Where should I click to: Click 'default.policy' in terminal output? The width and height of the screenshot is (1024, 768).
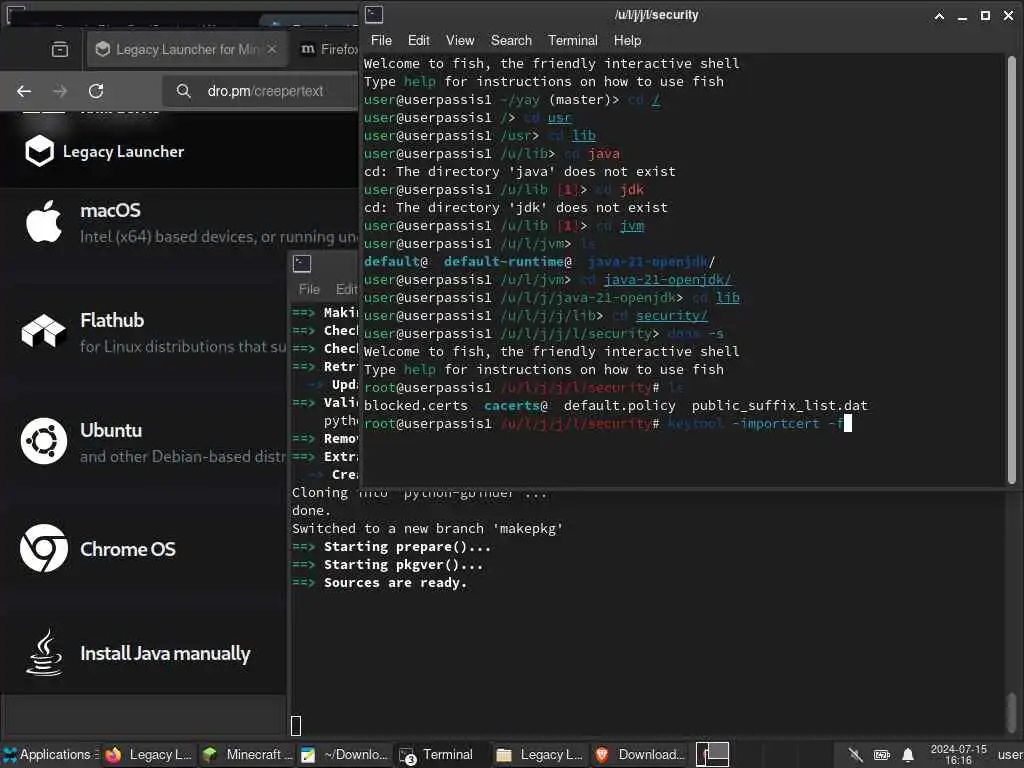[620, 406]
